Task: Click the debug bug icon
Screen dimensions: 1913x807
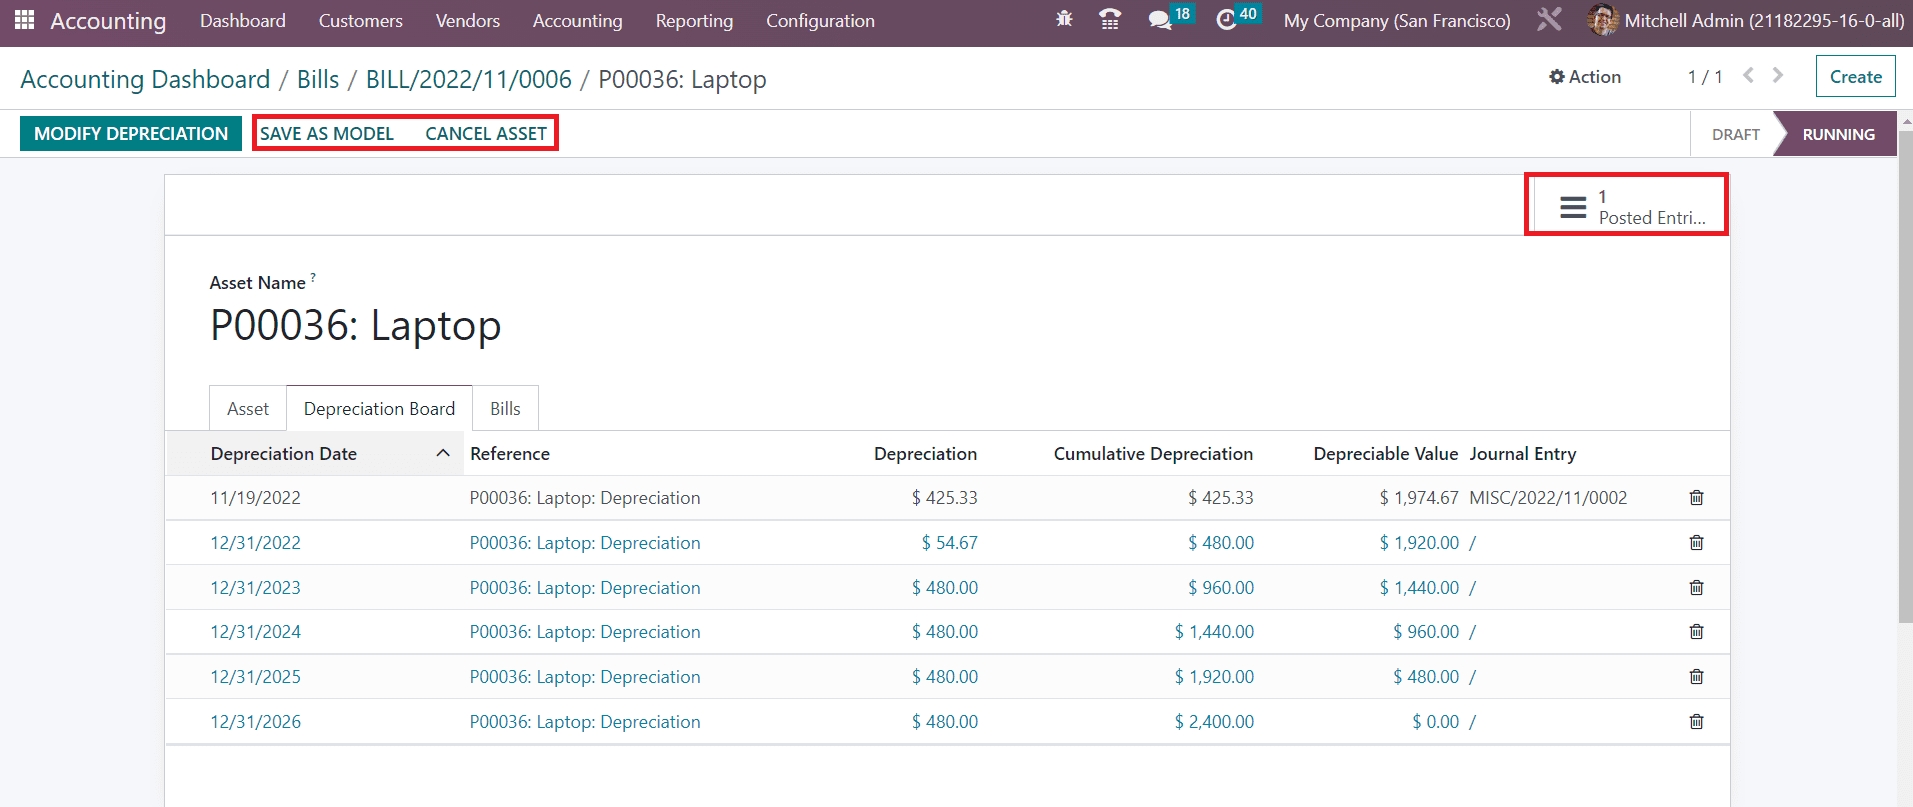Action: [1064, 20]
